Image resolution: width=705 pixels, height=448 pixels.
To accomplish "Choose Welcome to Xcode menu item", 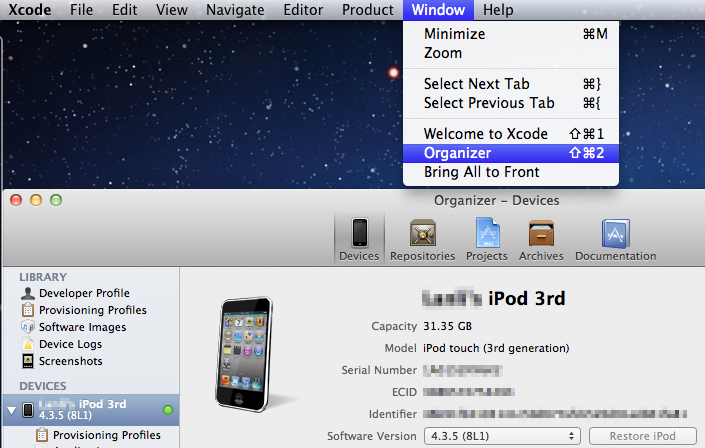I will tap(511, 134).
